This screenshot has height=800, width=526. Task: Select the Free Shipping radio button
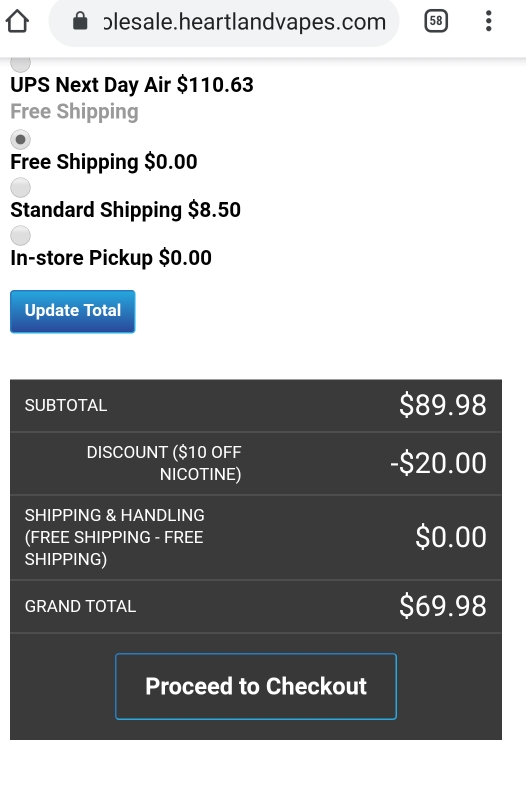pos(20,139)
